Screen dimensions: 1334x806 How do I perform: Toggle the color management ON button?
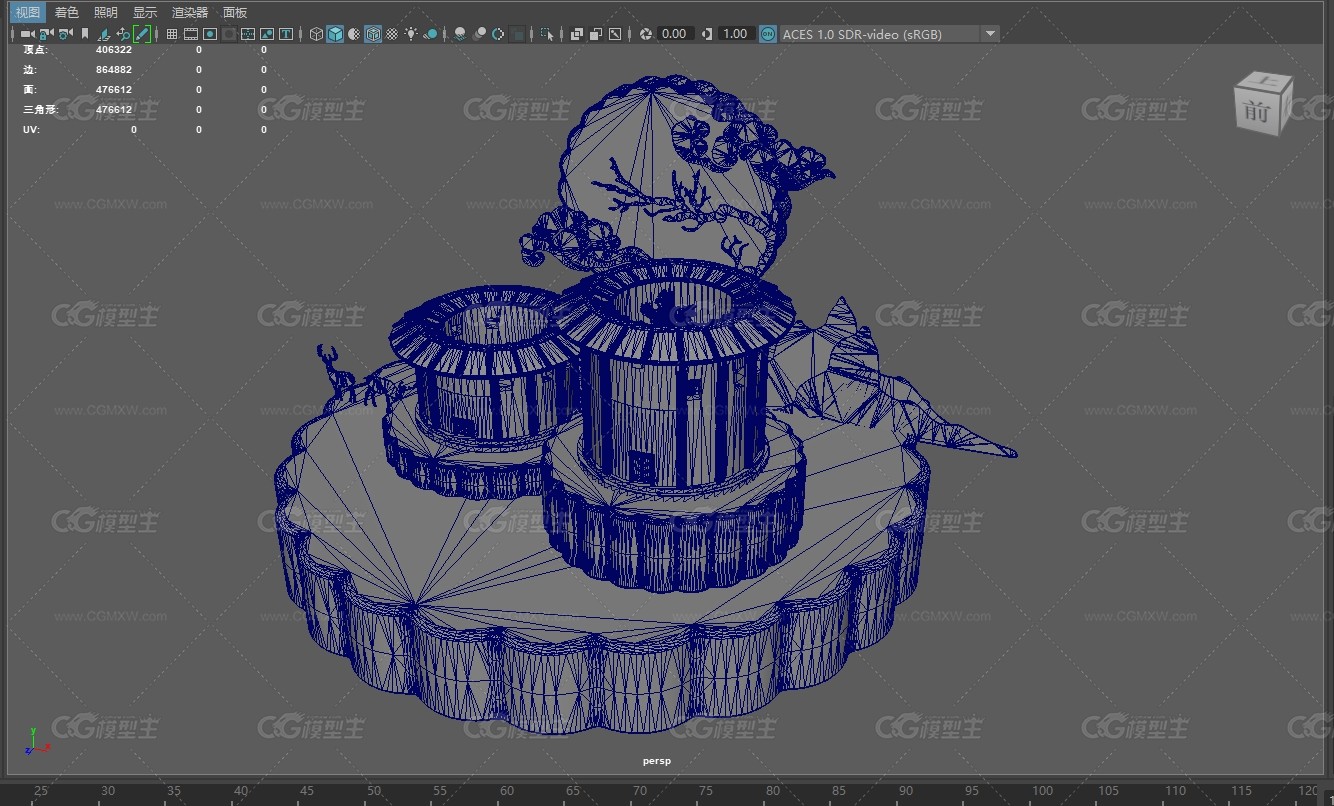pyautogui.click(x=768, y=34)
